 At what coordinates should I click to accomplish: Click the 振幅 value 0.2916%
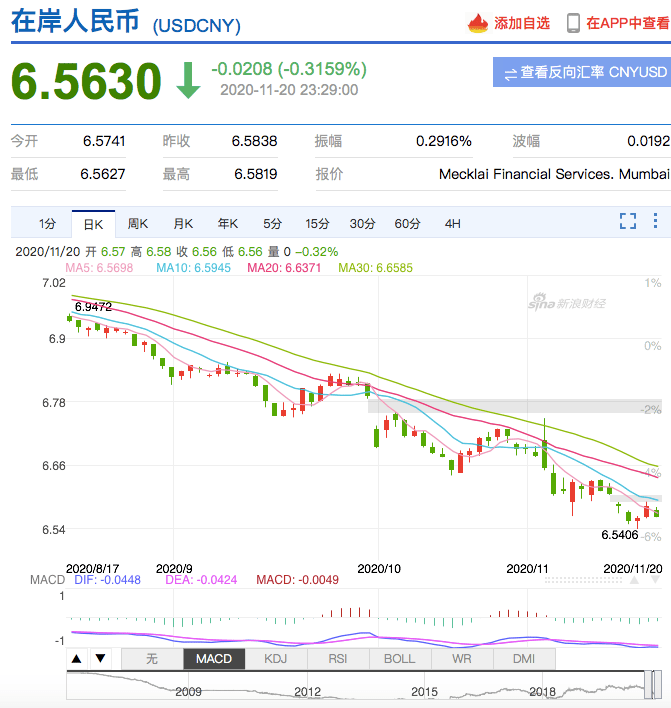pyautogui.click(x=443, y=141)
